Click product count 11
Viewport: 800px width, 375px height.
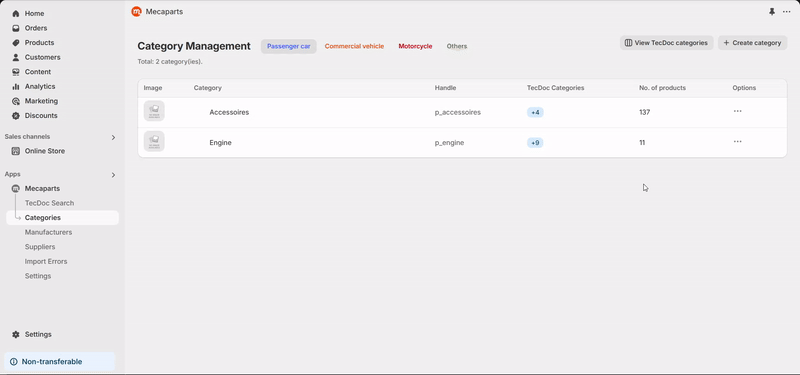point(642,143)
